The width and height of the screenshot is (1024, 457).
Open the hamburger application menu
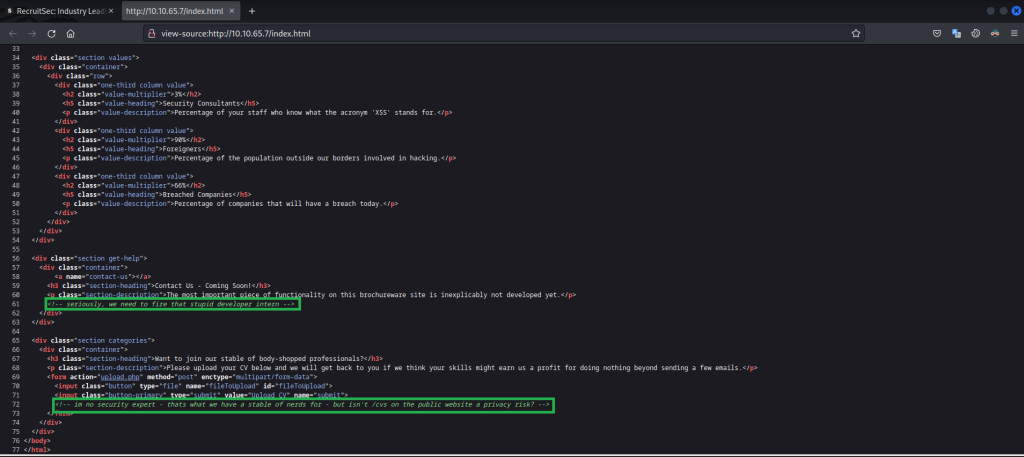(x=1012, y=33)
